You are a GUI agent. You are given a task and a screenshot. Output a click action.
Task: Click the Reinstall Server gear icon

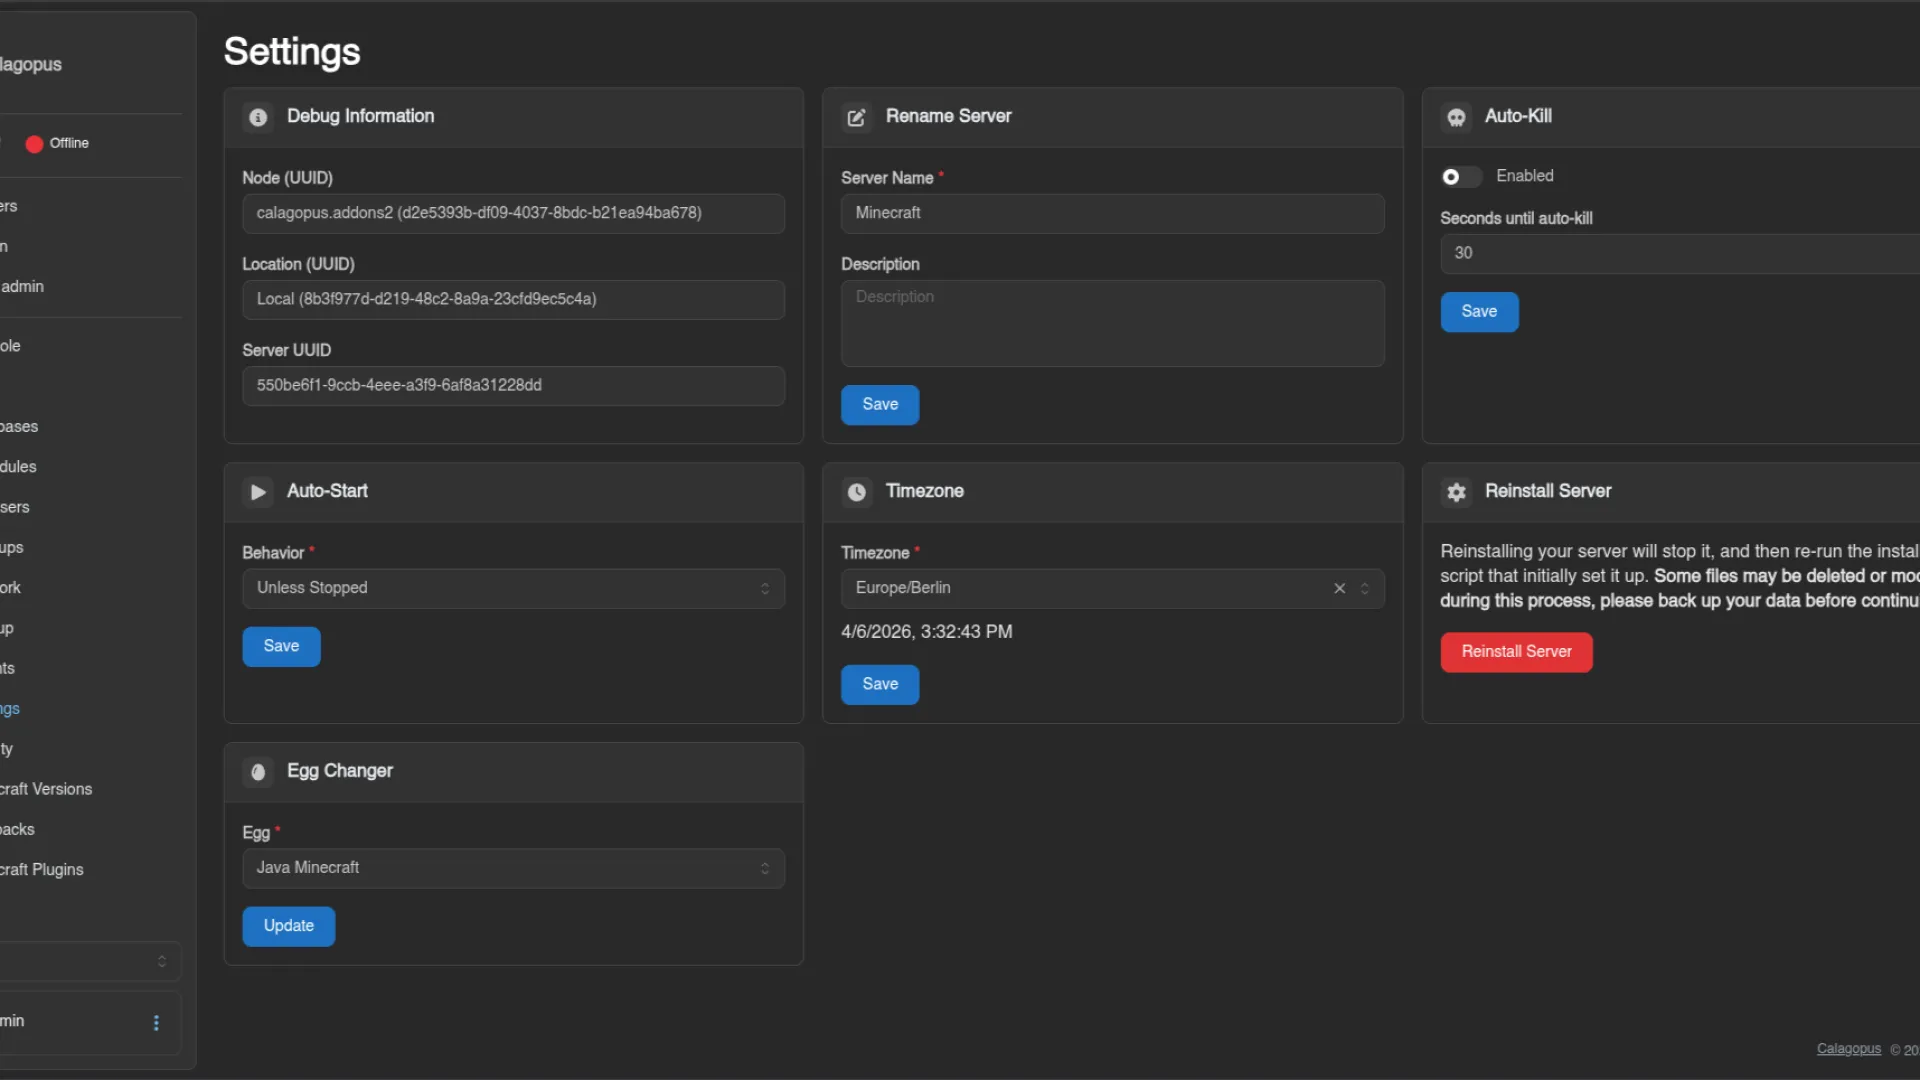tap(1456, 492)
